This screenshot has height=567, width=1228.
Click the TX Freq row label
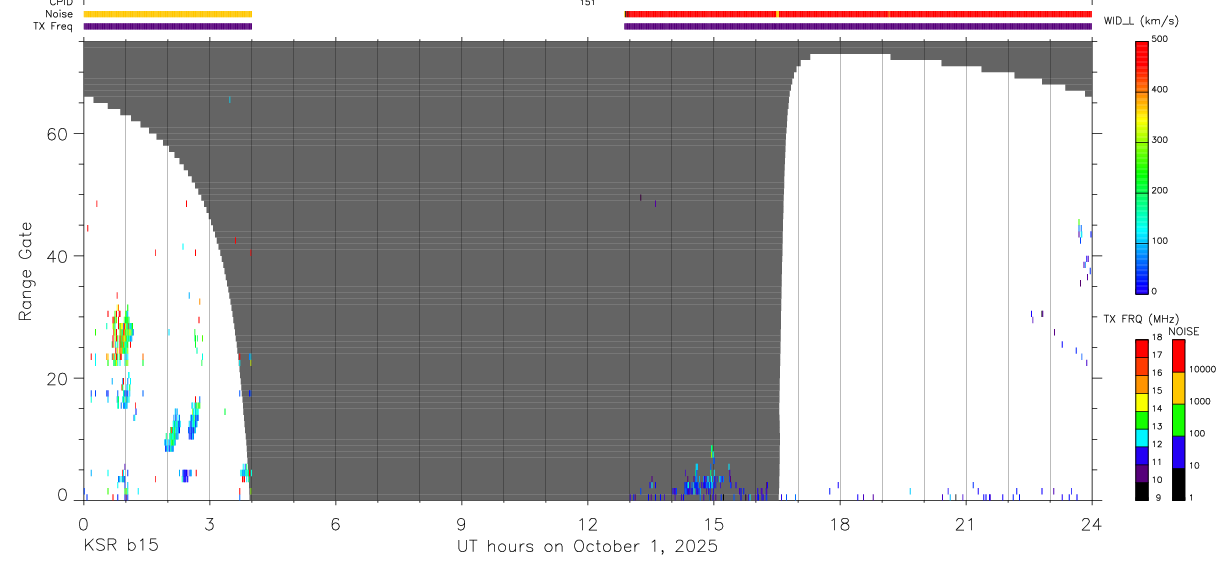[54, 26]
